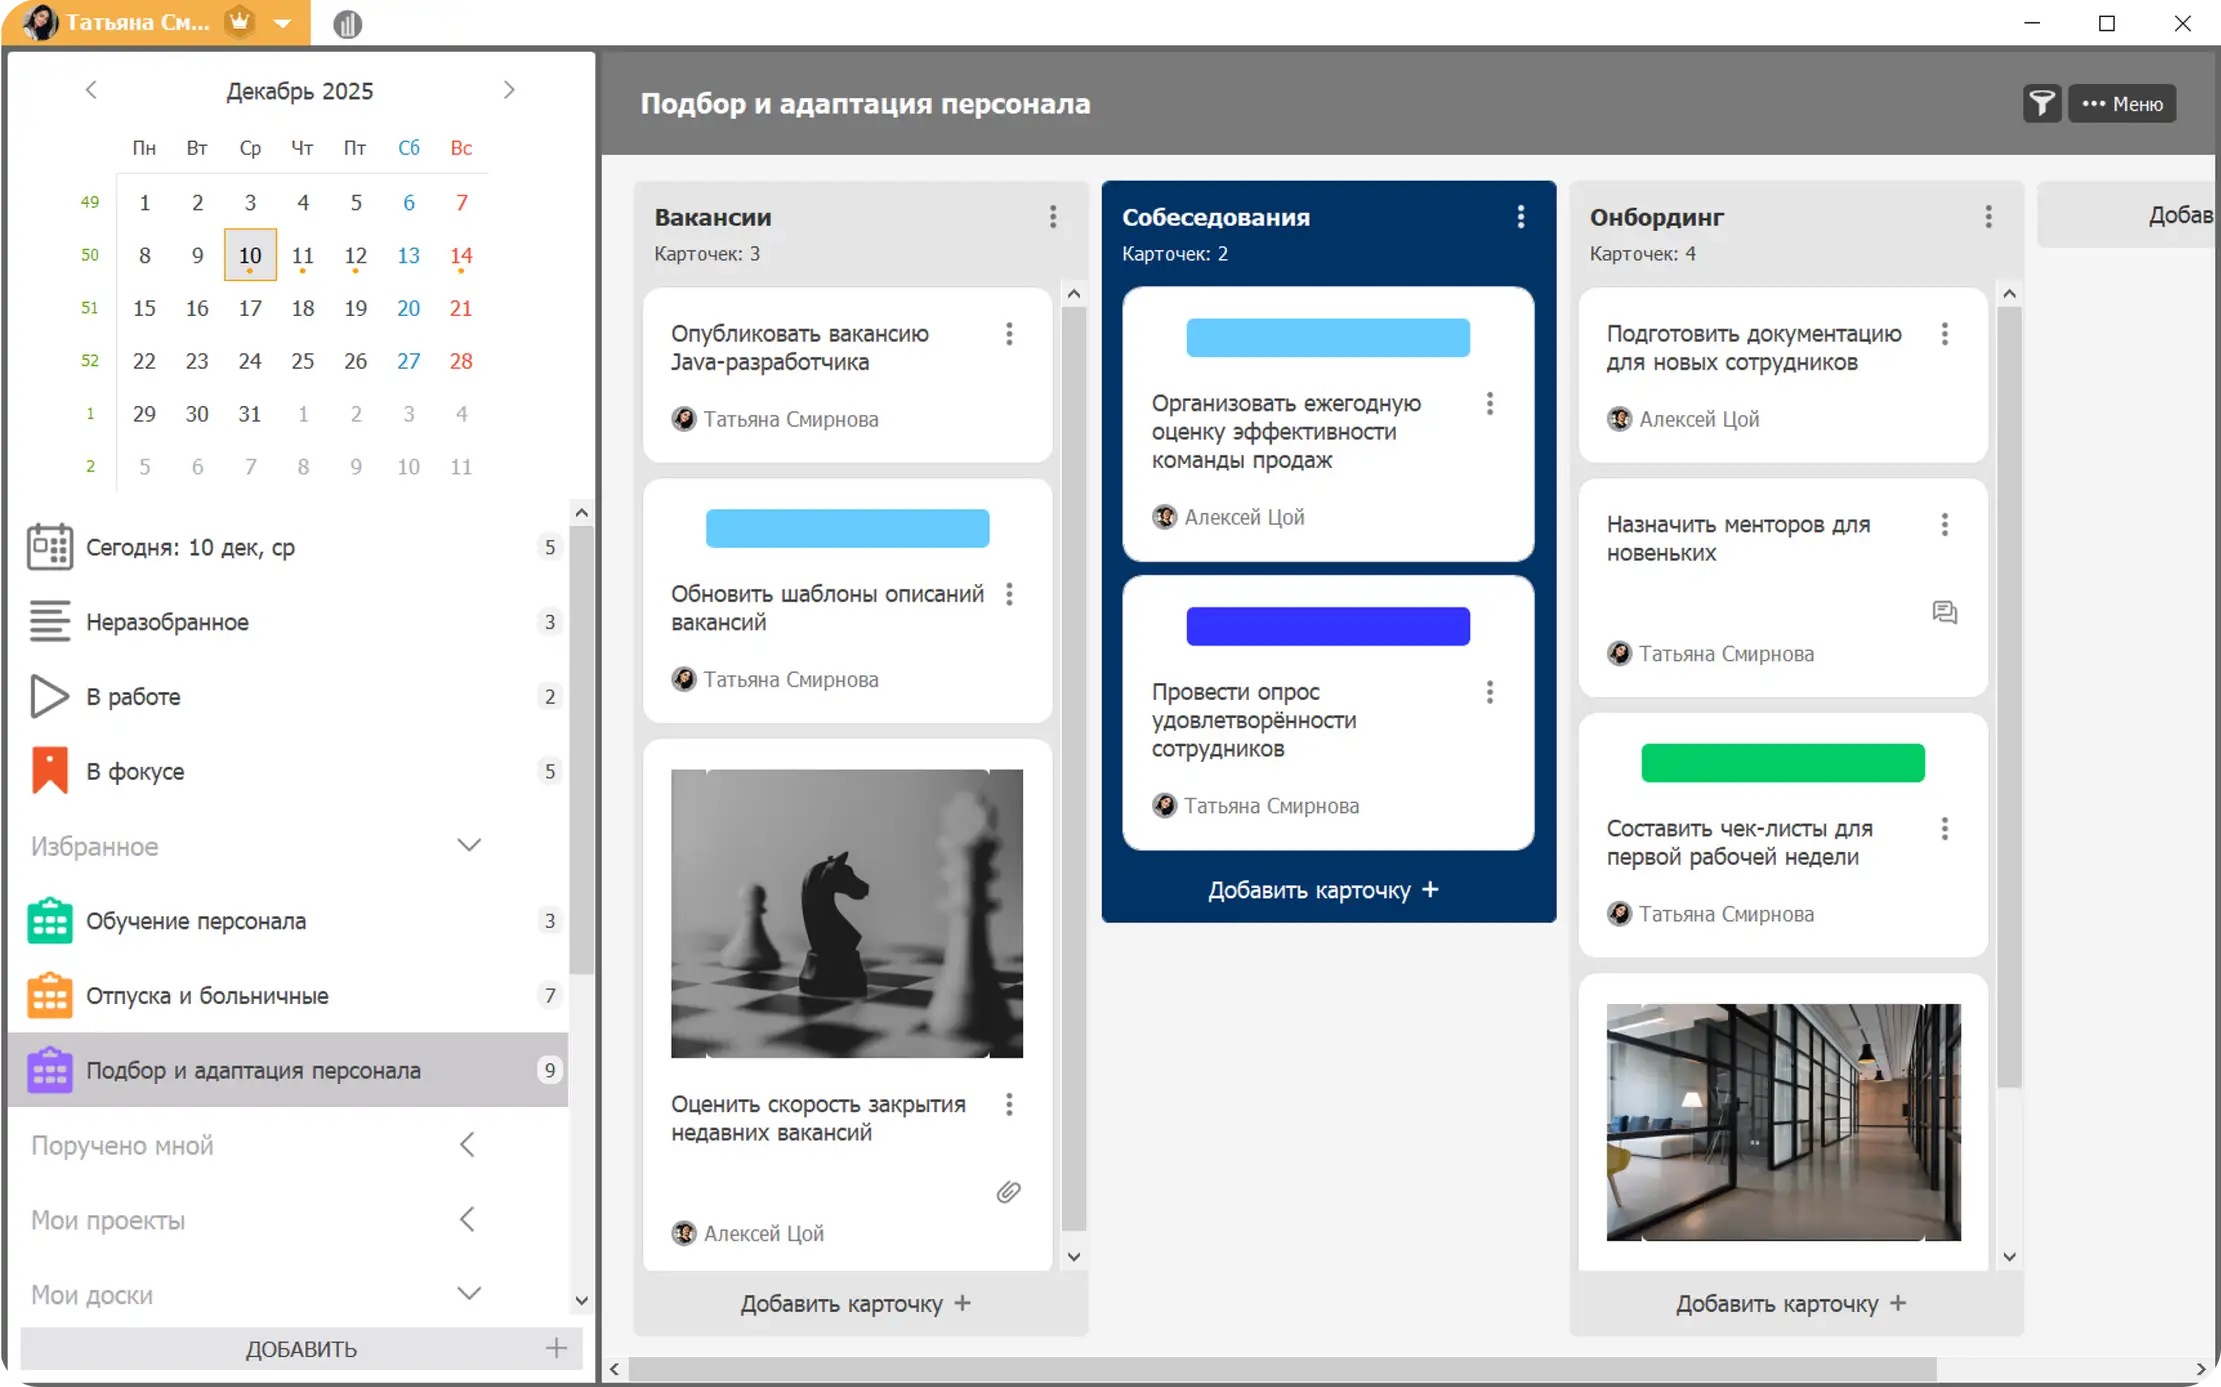Open three-dot menu of 'Вакансии' column
The image size is (2221, 1387).
click(1052, 217)
